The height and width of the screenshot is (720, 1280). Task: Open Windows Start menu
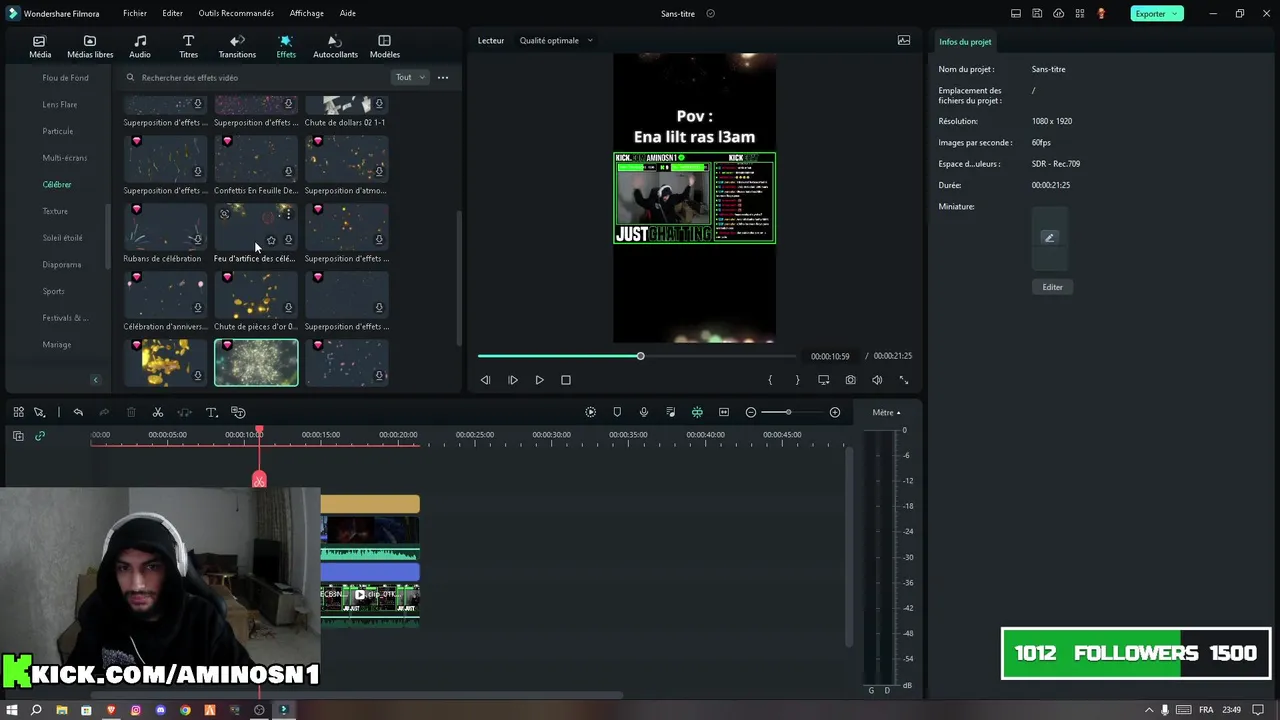(12, 710)
